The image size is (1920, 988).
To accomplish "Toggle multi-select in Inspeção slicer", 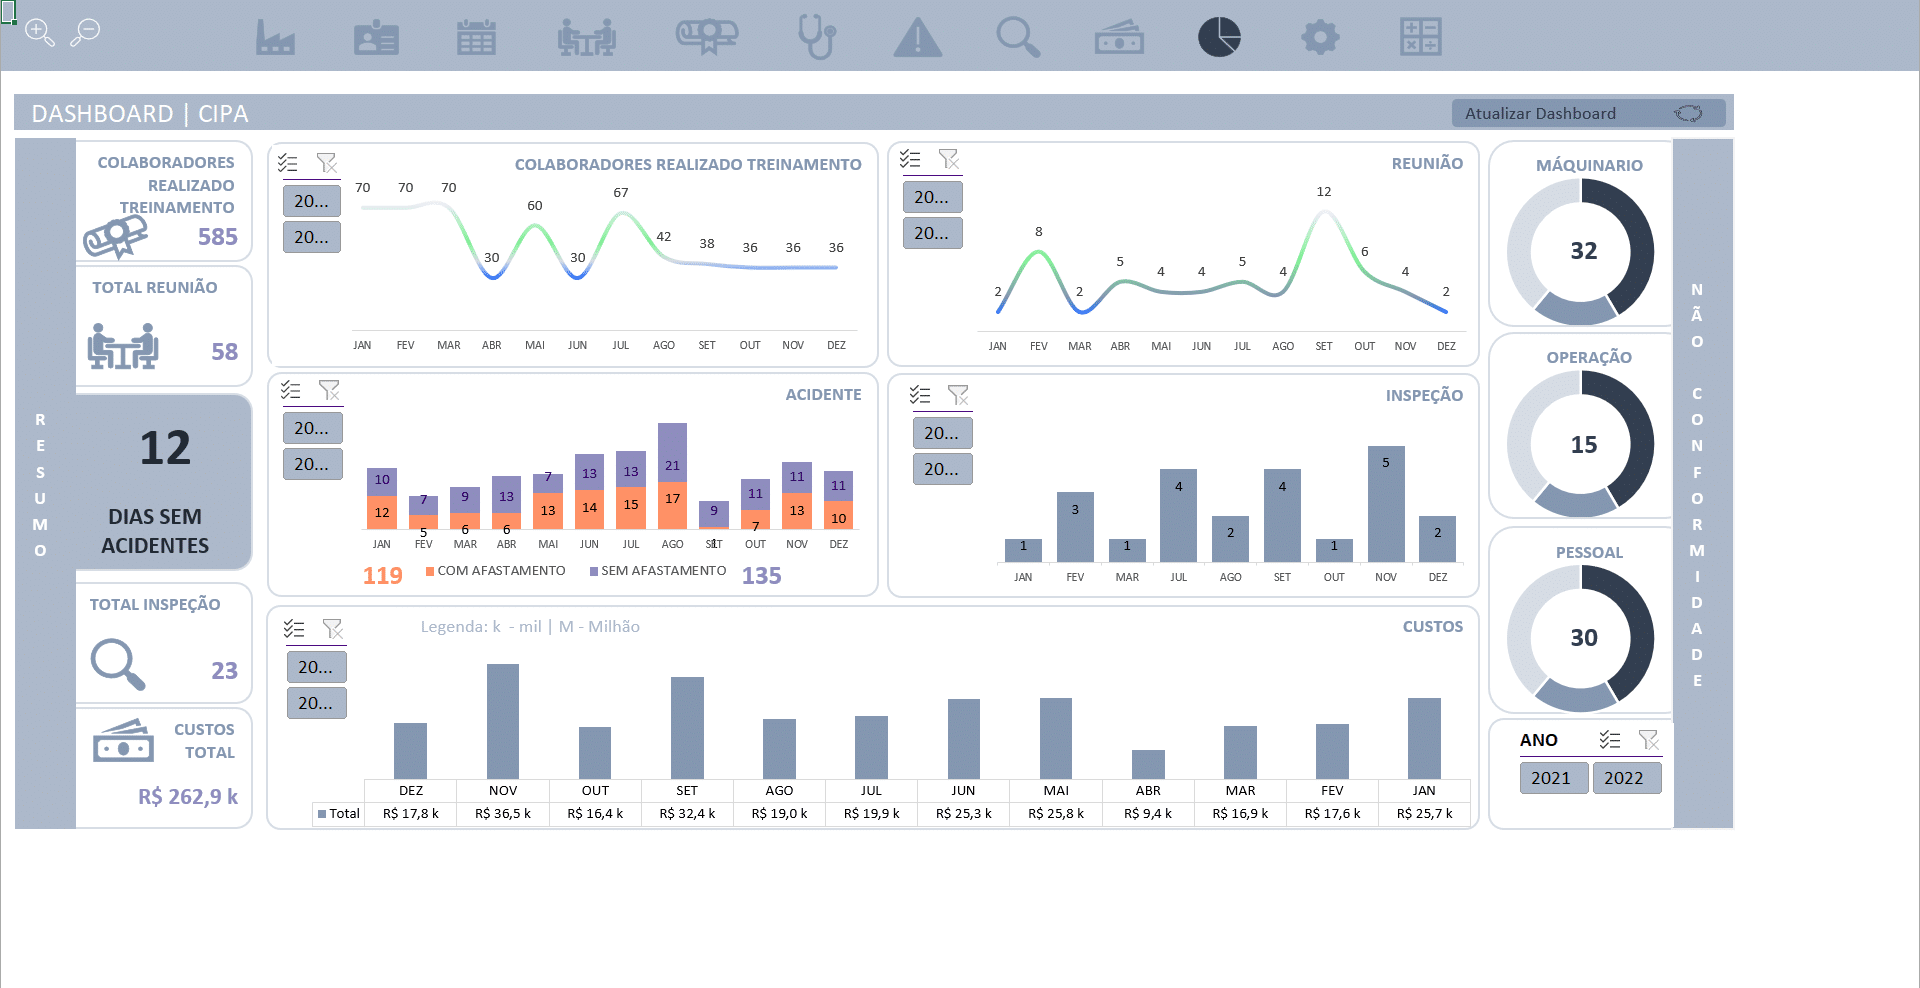I will click(920, 395).
